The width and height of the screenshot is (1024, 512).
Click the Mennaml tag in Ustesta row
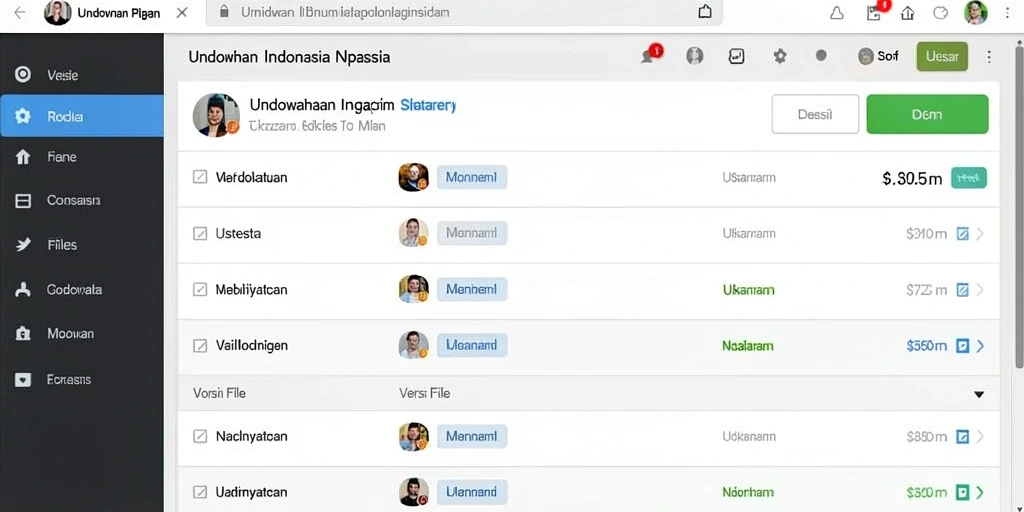coord(472,233)
